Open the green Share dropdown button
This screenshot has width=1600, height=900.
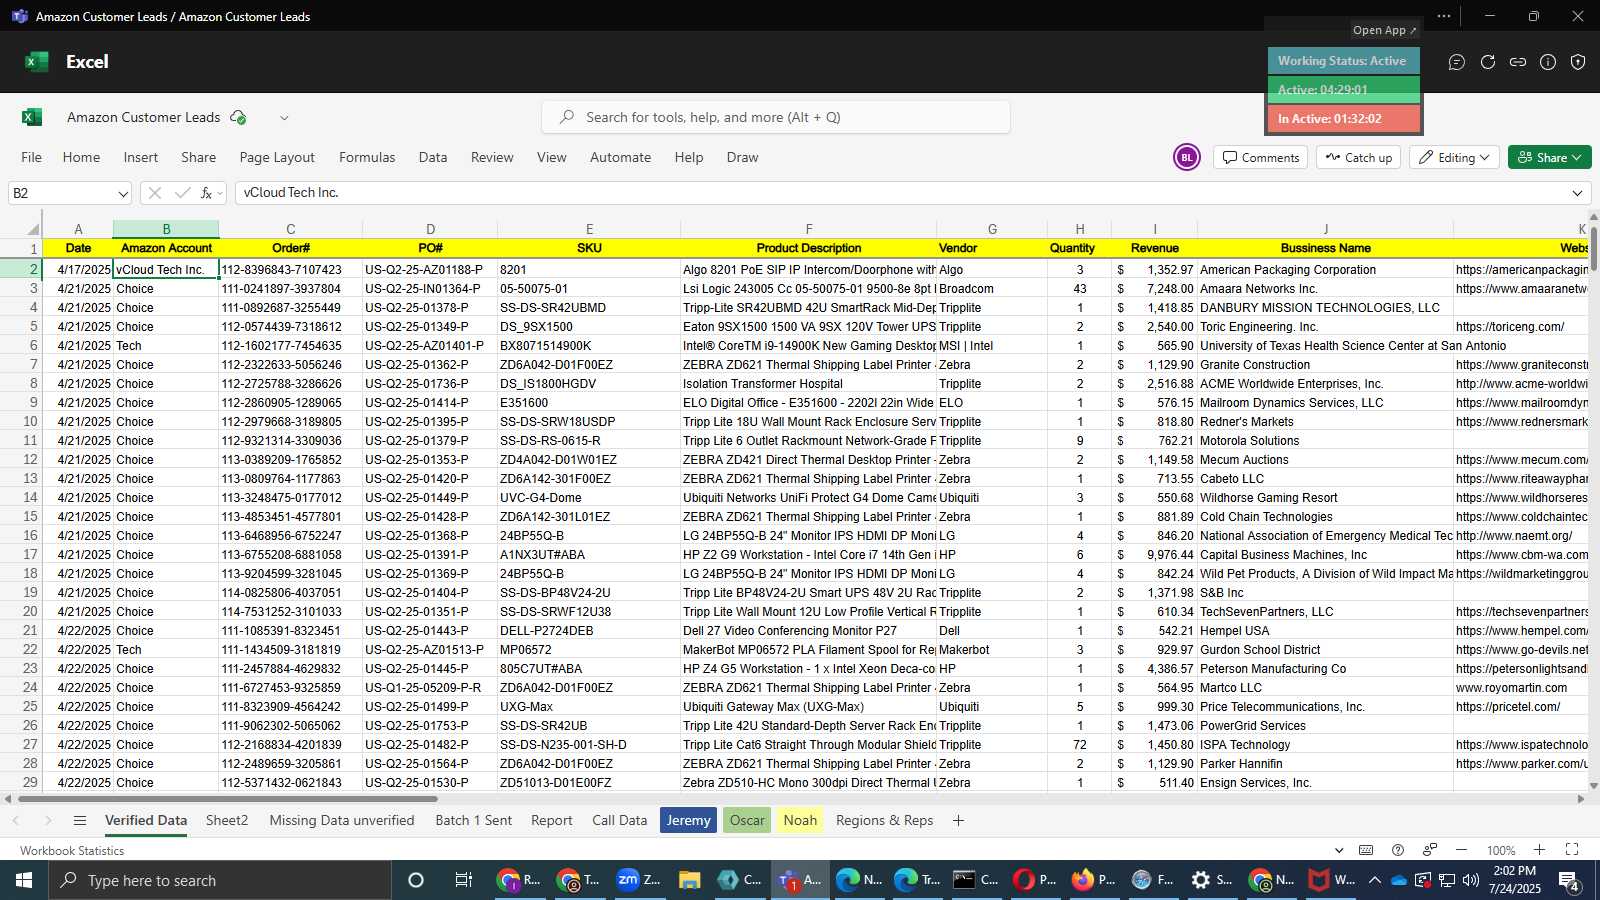click(1549, 158)
